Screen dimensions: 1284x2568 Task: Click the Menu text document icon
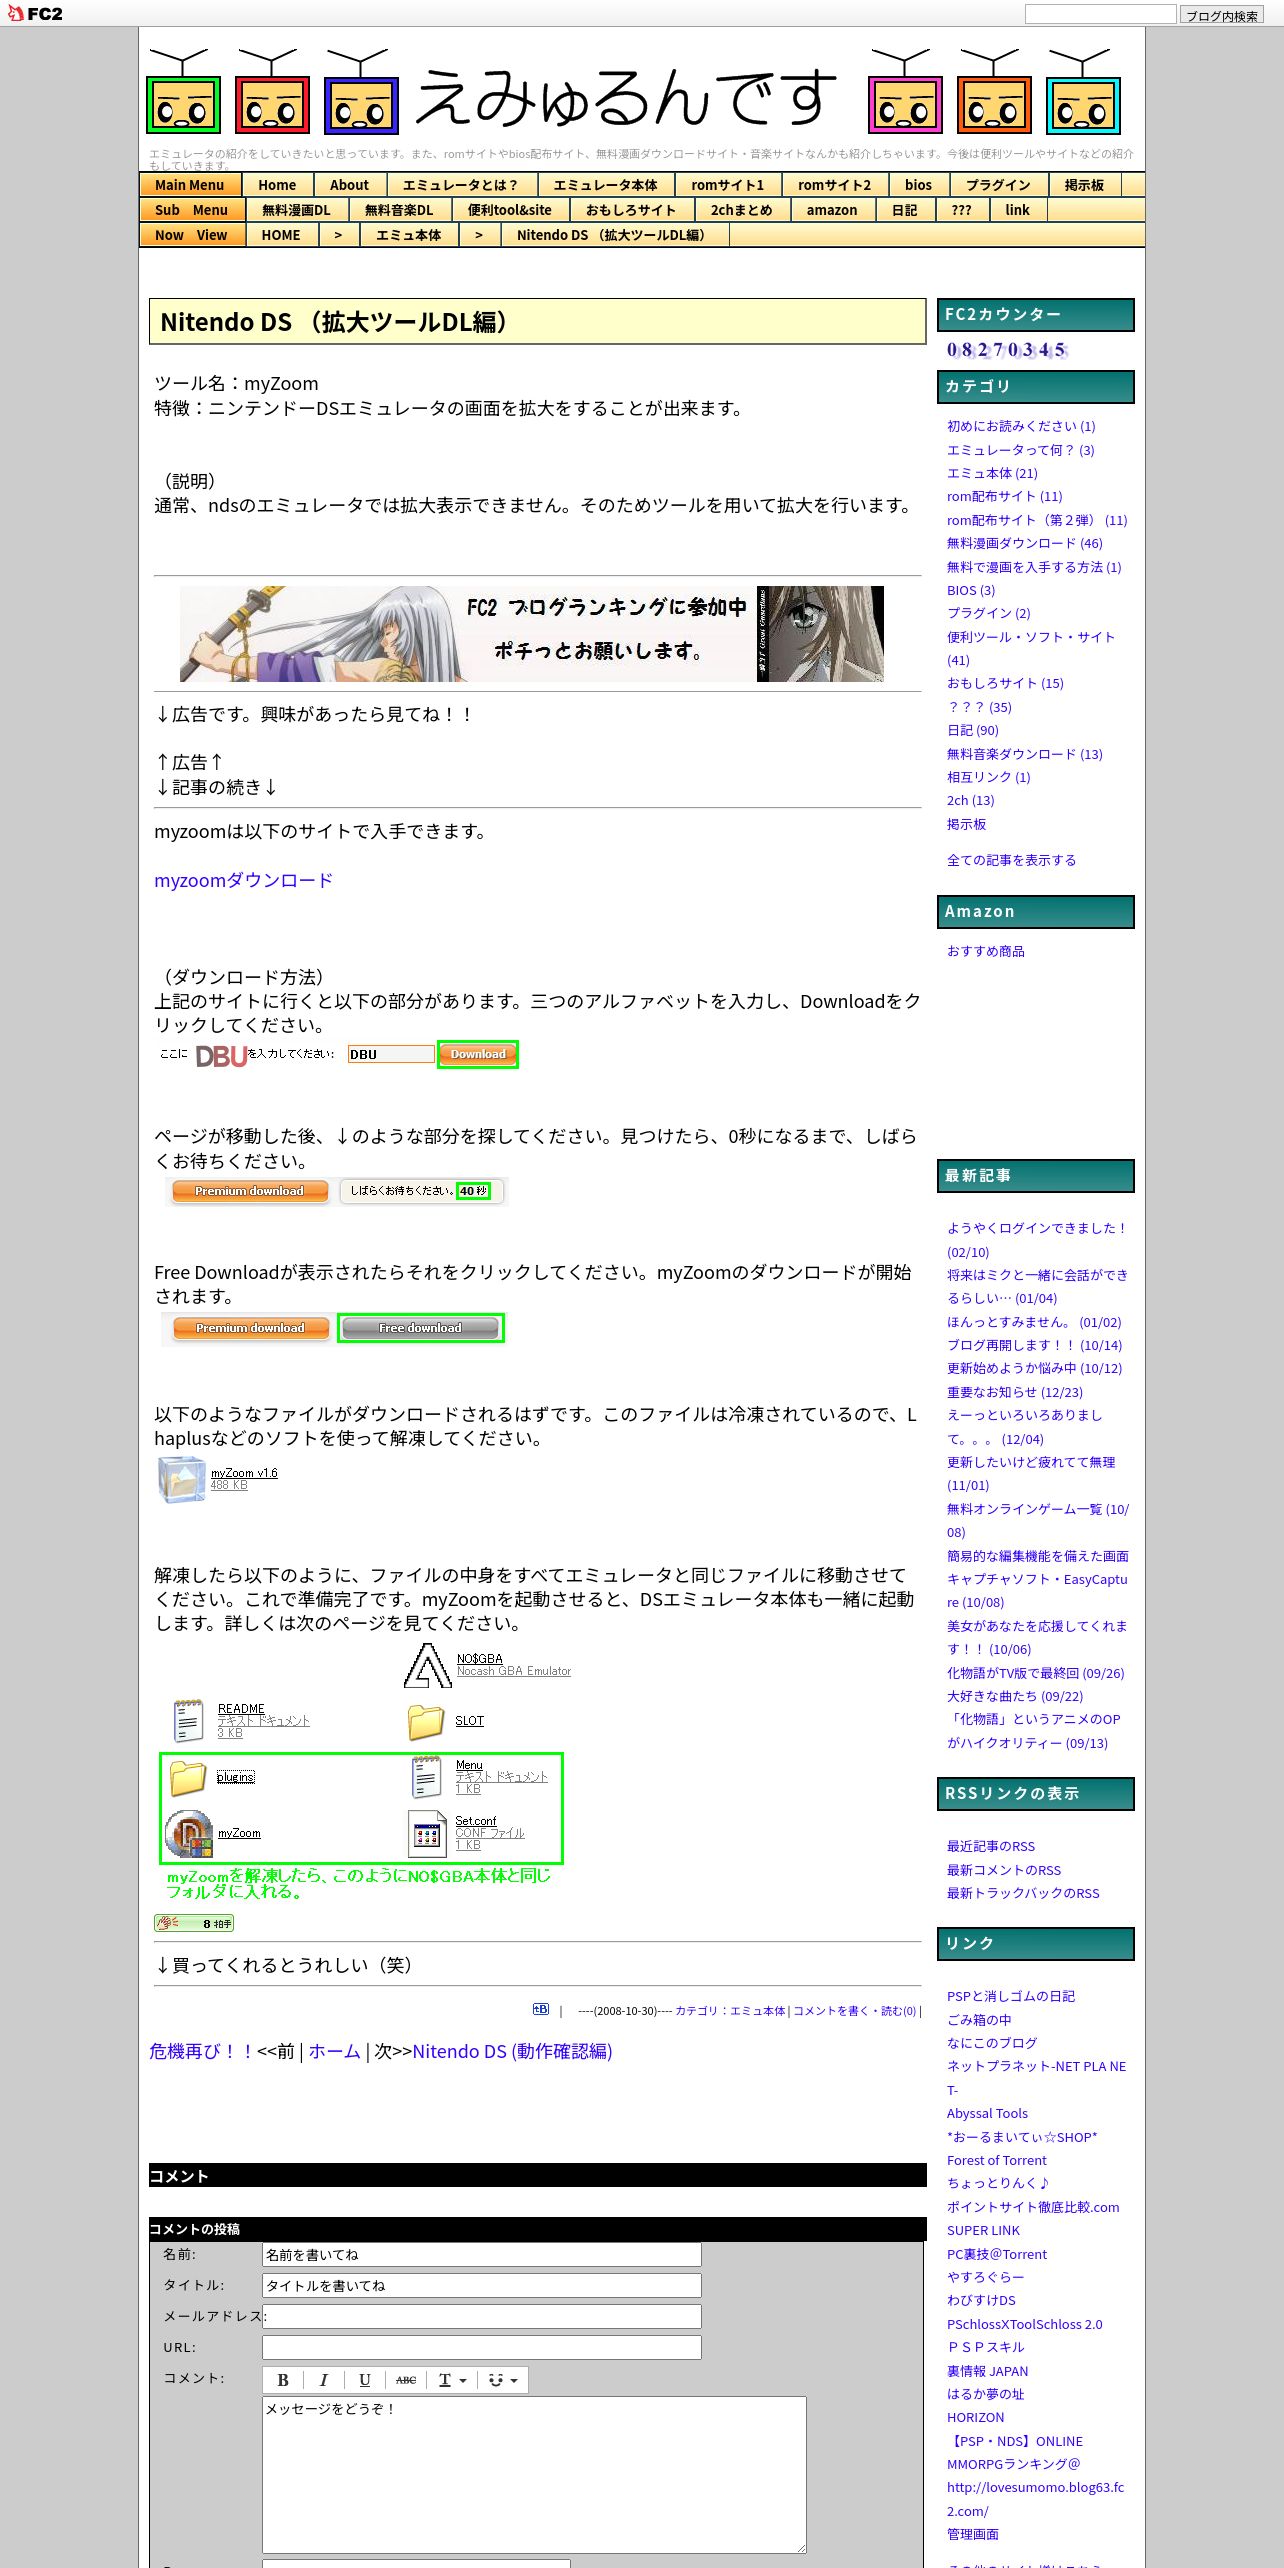(426, 1777)
